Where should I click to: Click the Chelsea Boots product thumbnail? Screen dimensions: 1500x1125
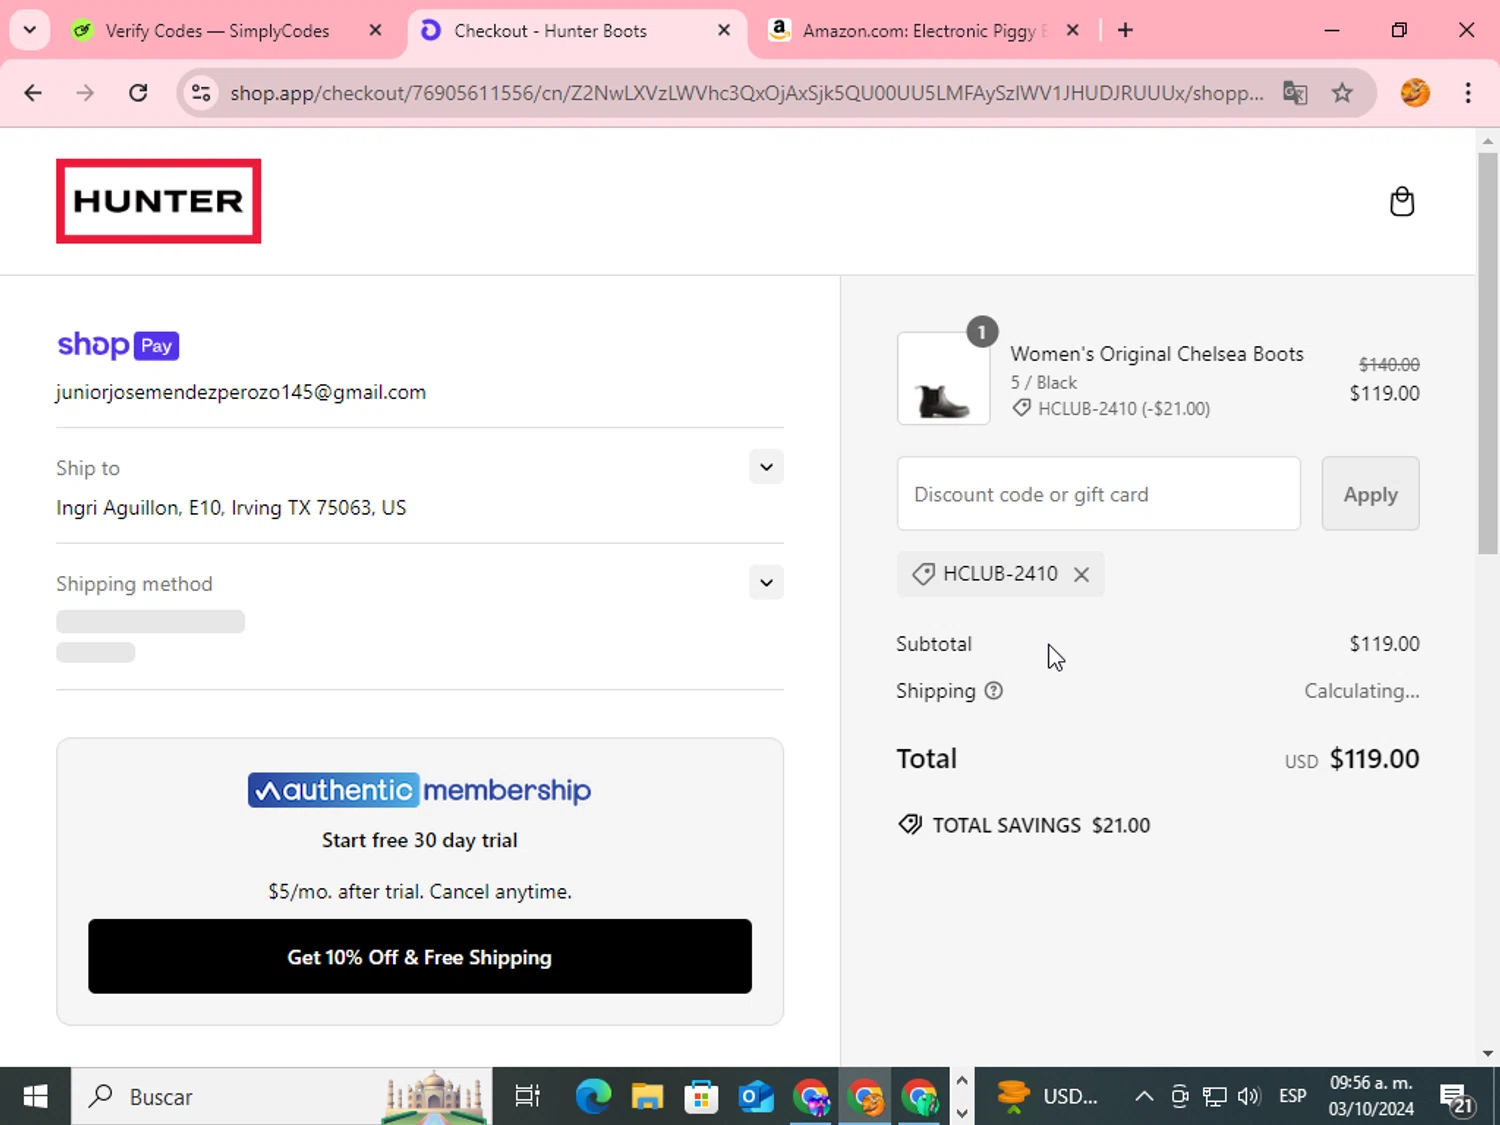(x=944, y=379)
